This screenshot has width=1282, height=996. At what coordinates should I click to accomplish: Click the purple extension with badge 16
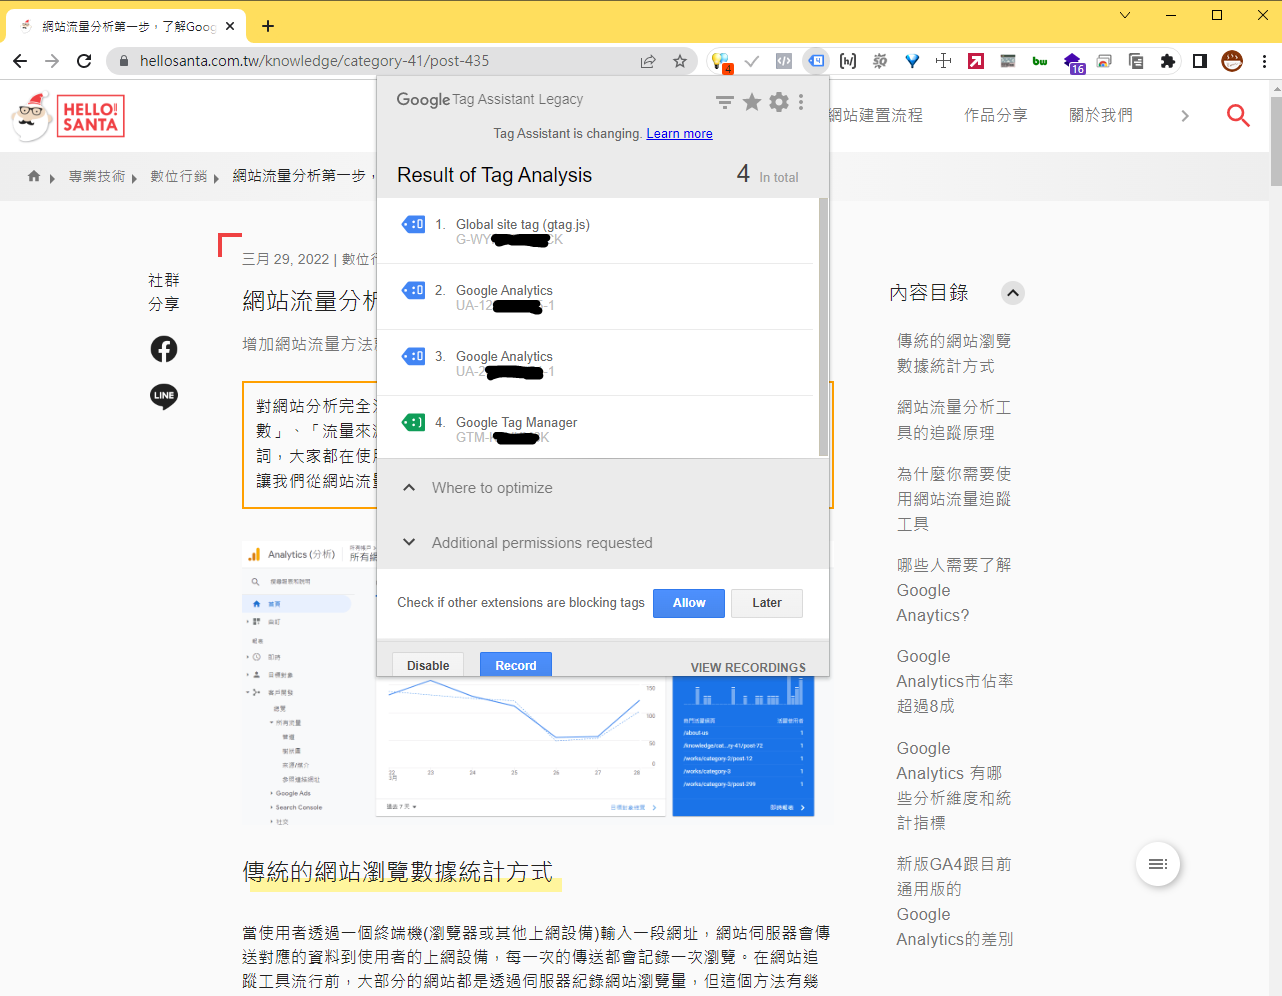(x=1073, y=63)
